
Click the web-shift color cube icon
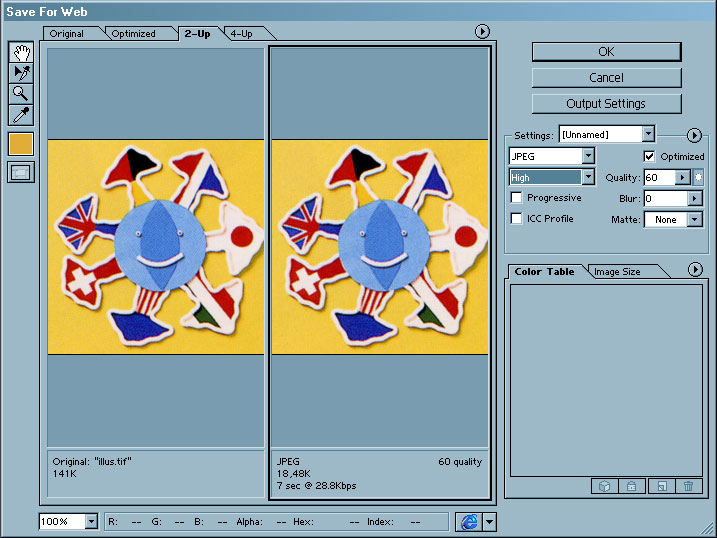[605, 486]
